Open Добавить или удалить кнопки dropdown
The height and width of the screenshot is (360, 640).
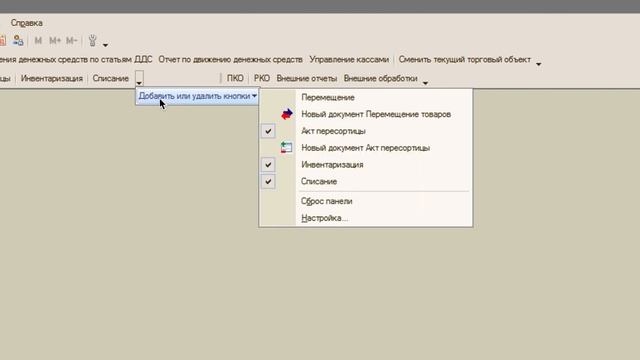[198, 96]
